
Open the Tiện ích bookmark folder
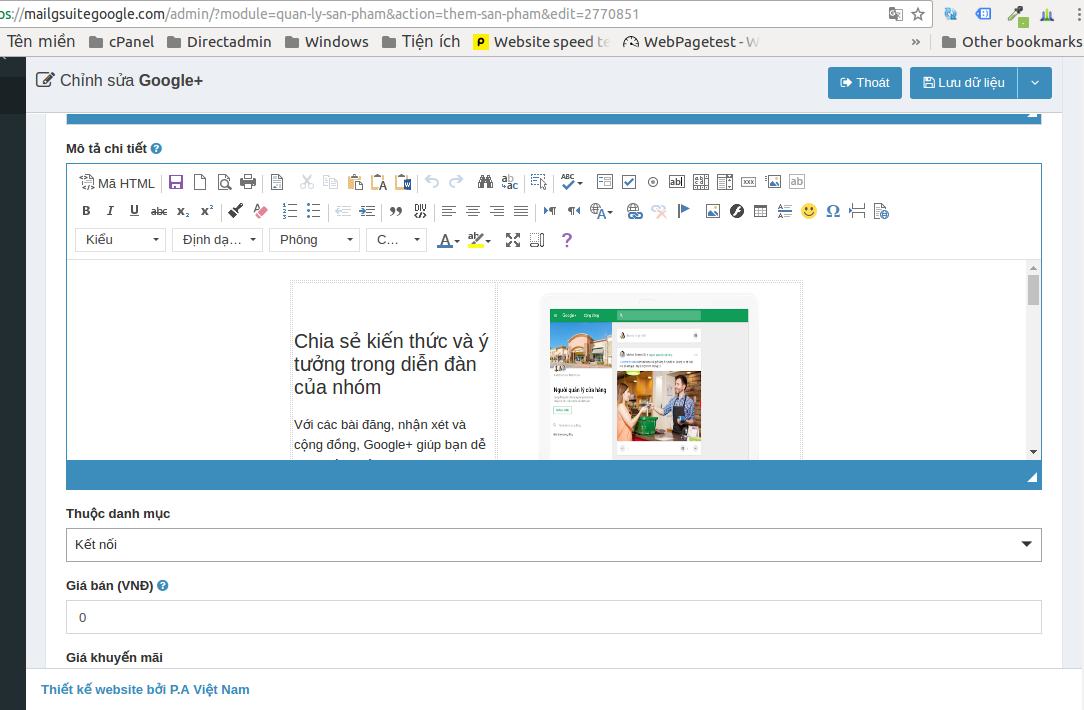[x=421, y=42]
